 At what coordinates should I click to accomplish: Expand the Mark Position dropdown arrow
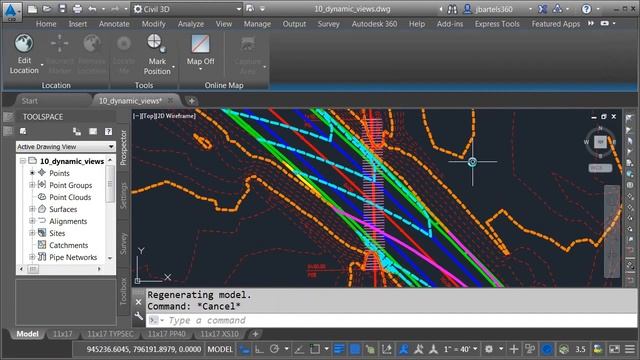(173, 67)
